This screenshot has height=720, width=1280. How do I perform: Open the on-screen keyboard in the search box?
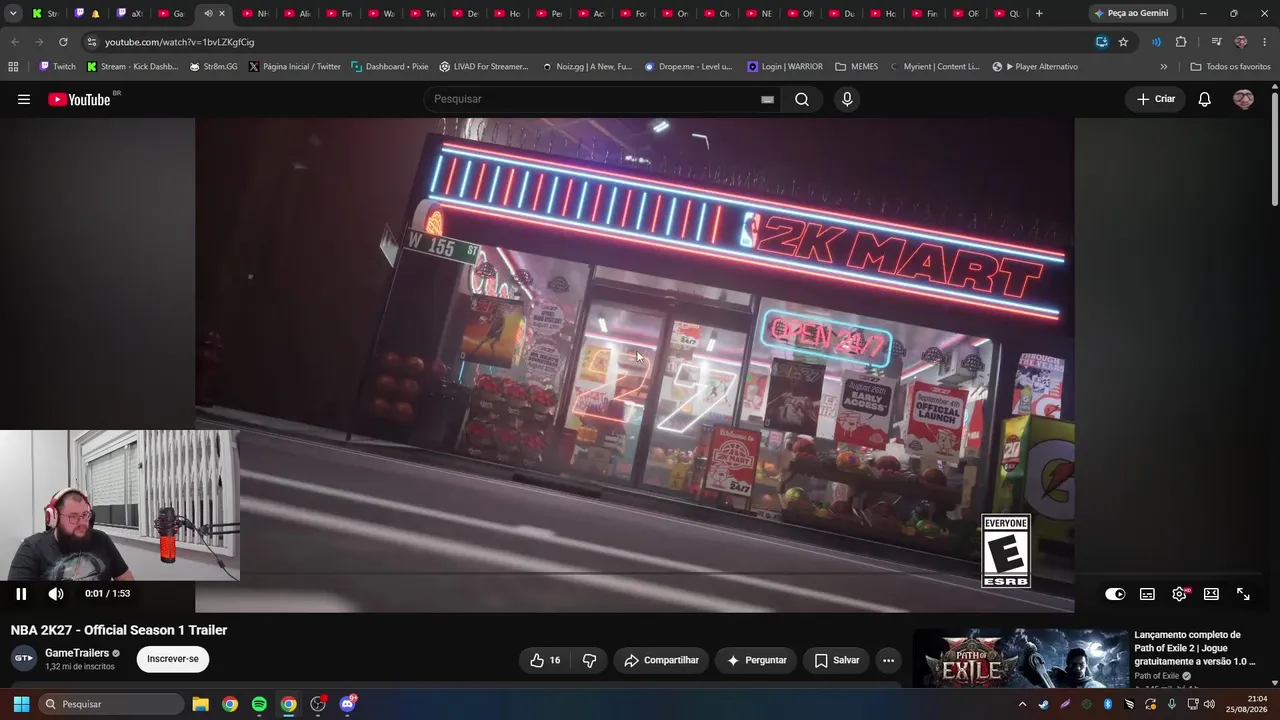tap(767, 99)
